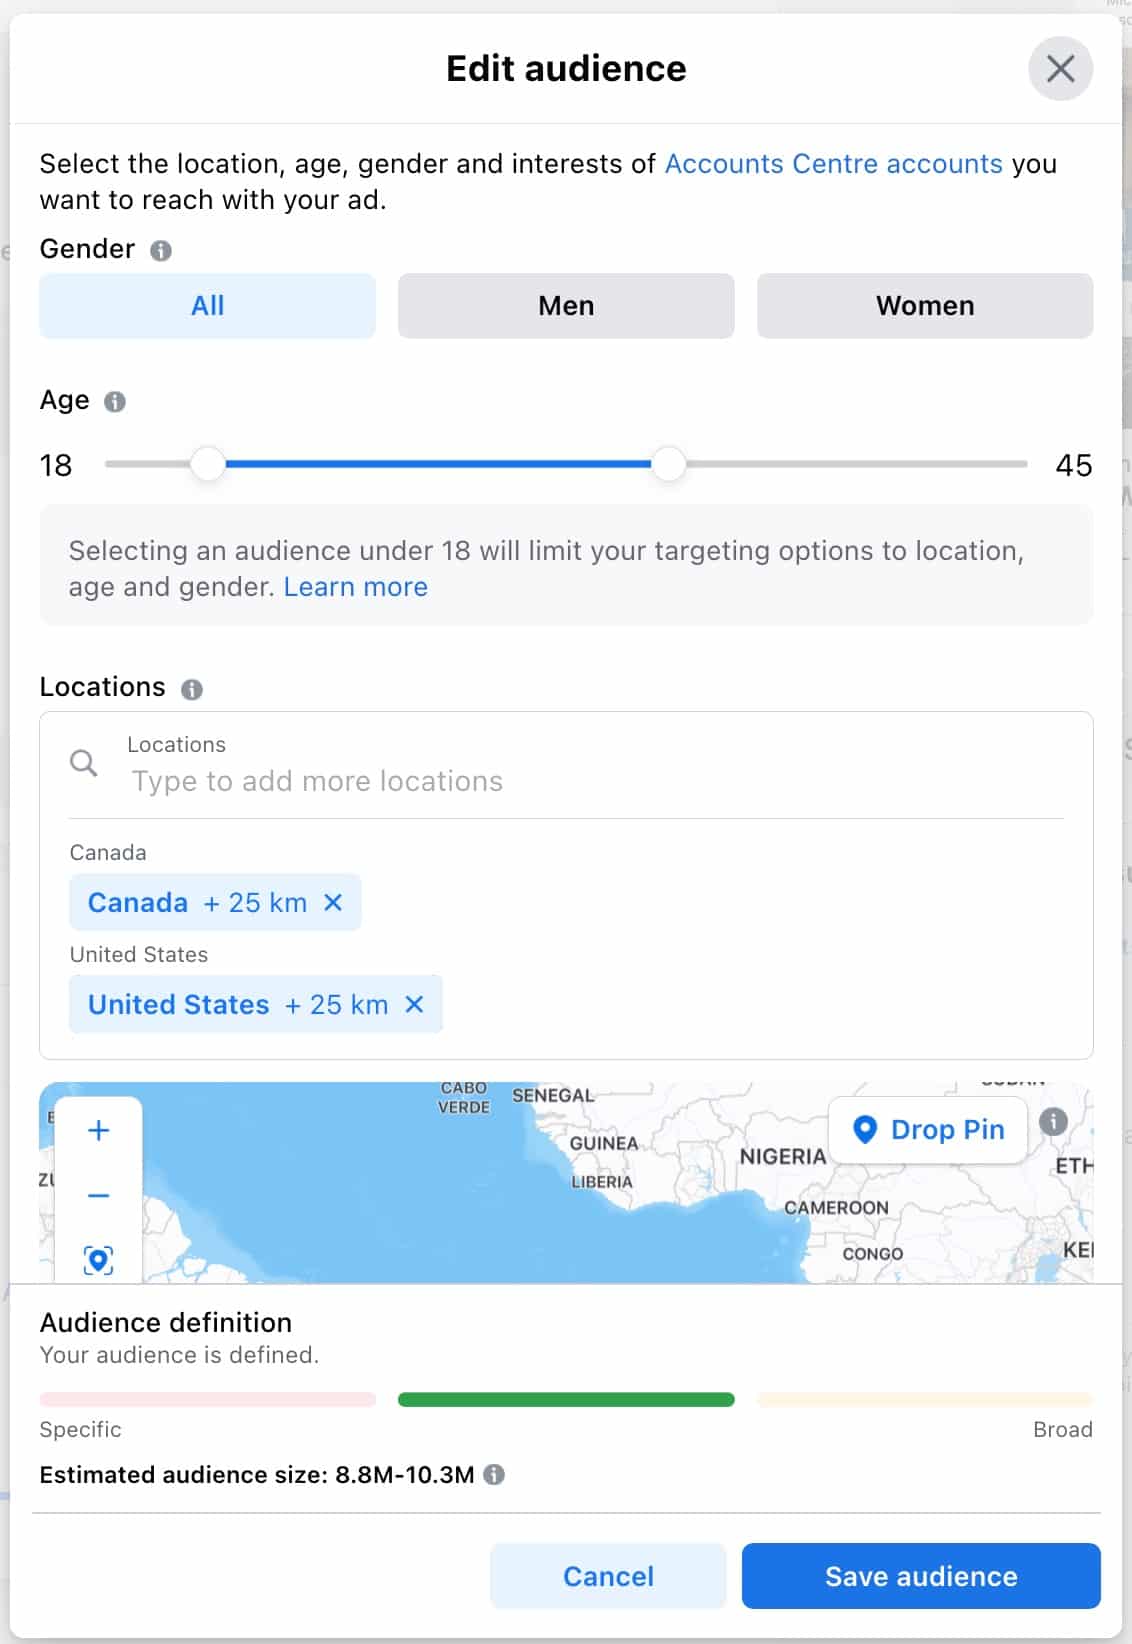Viewport: 1132px width, 1644px height.
Task: Open the Canada + 25 km radius option
Action: pos(256,903)
